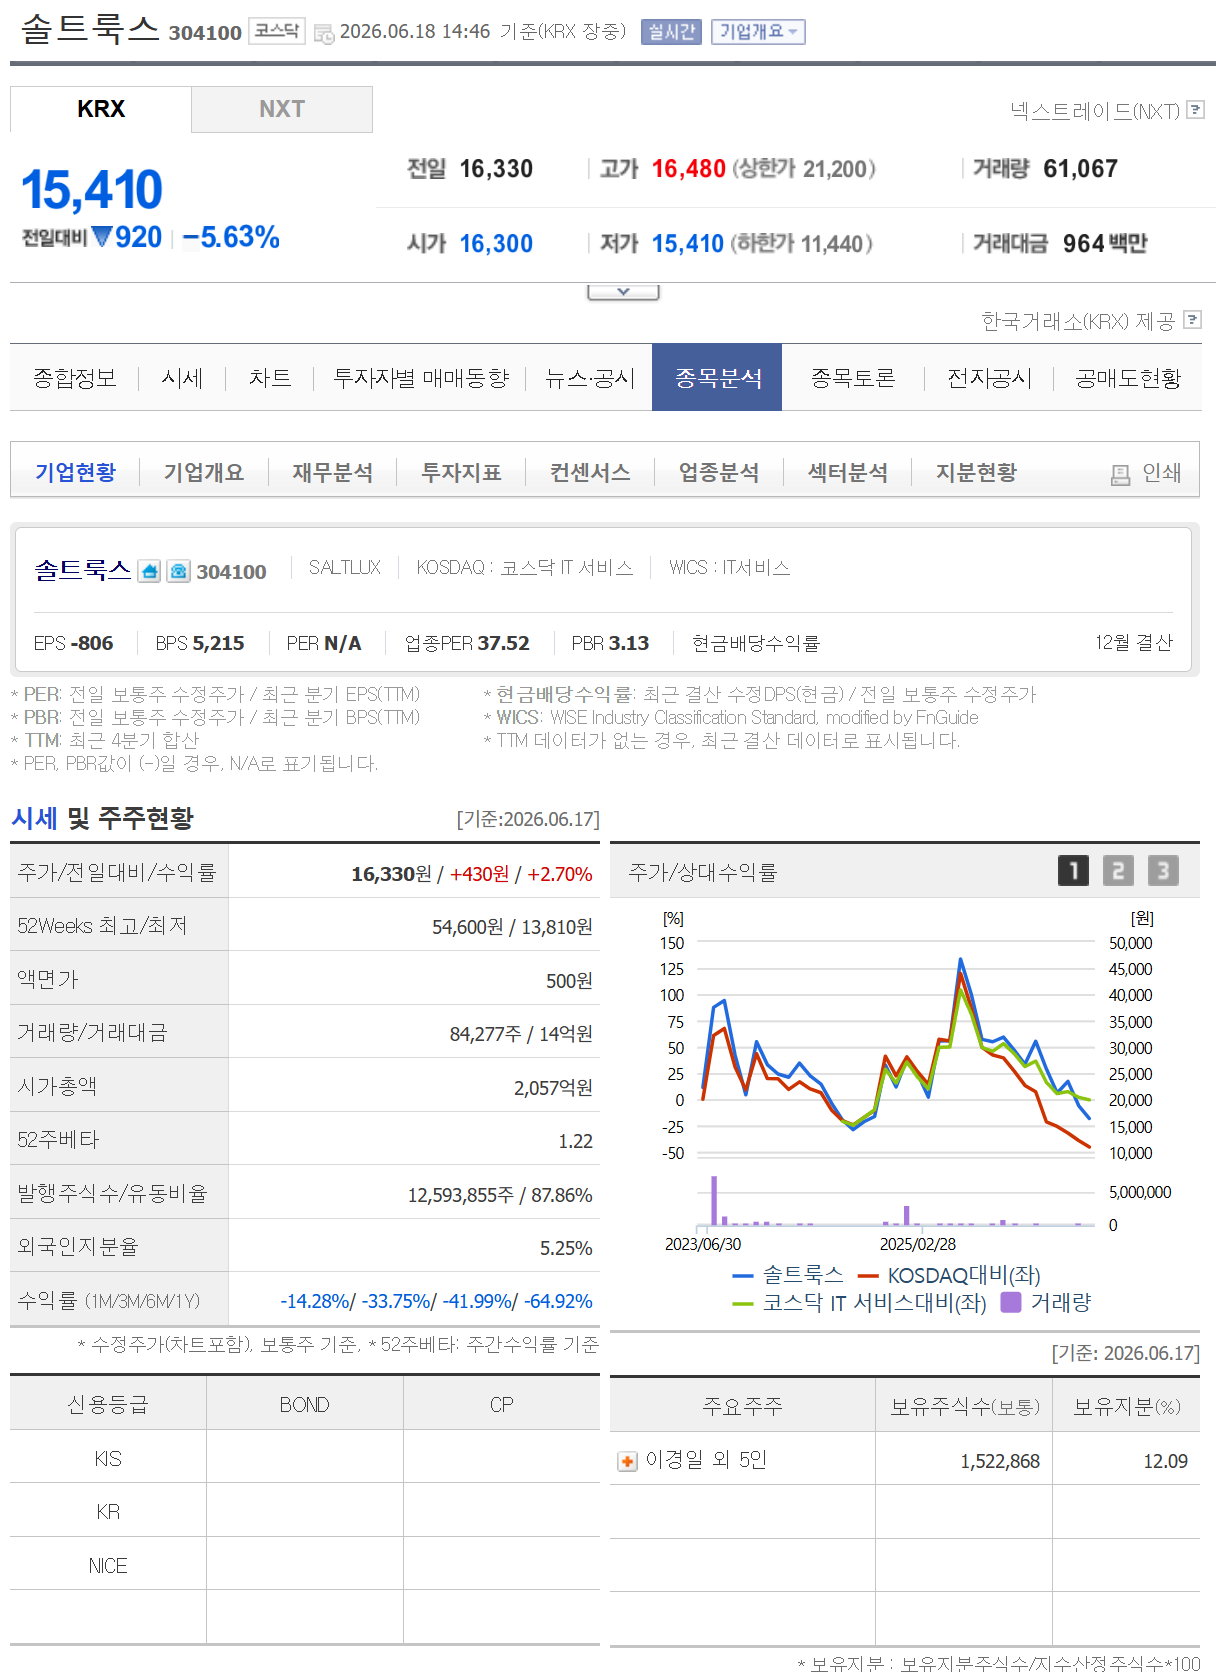Open the 뉴스·공시 tab
1216x1672 pixels.
pyautogui.click(x=590, y=378)
